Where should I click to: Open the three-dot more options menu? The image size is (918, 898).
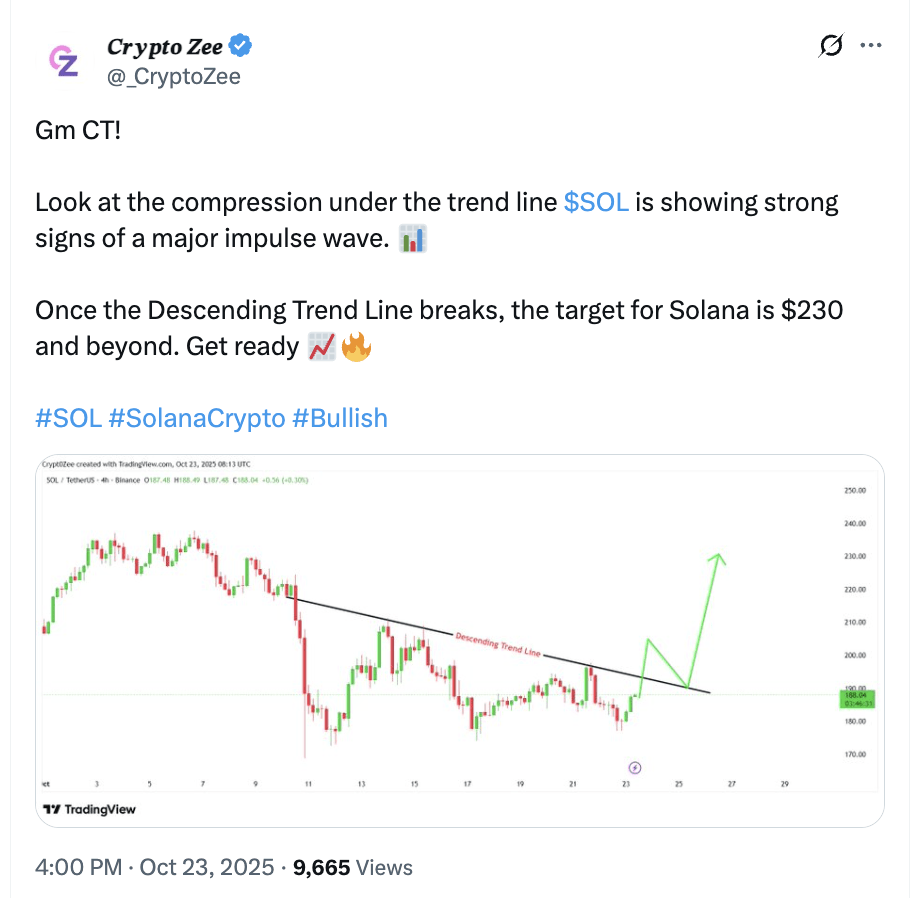(x=871, y=46)
